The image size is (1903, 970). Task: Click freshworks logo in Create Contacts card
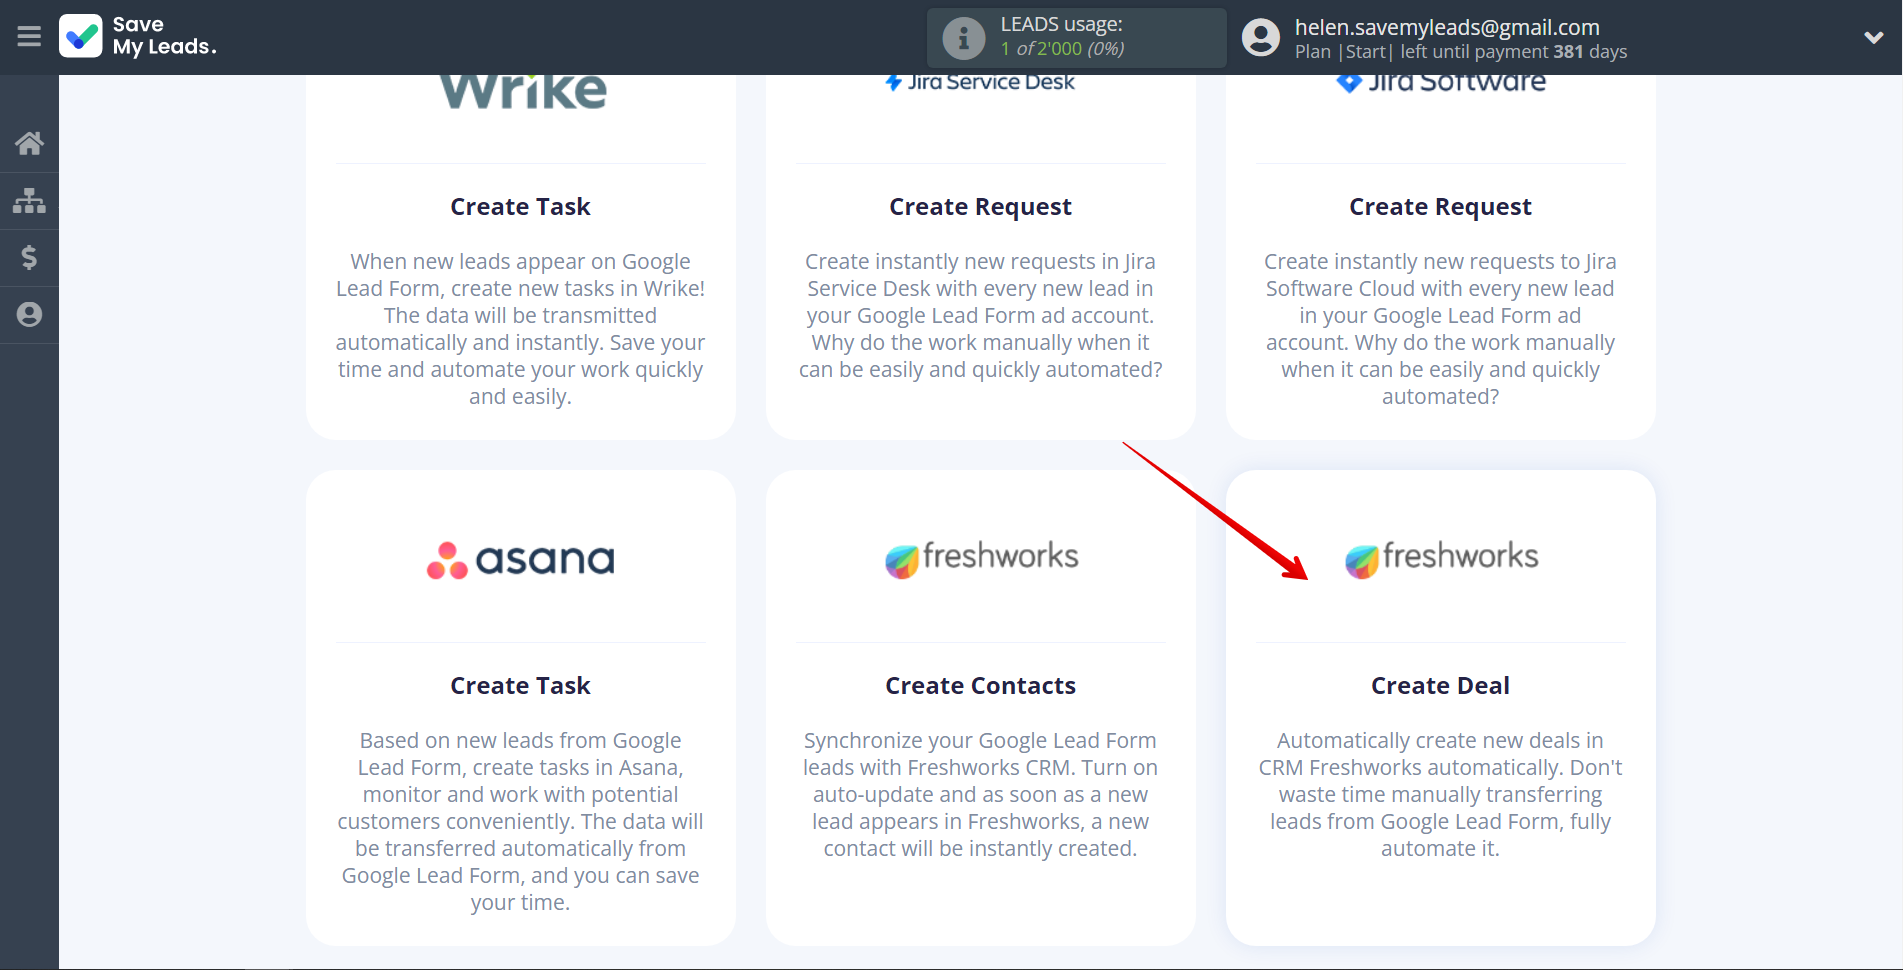pos(981,558)
